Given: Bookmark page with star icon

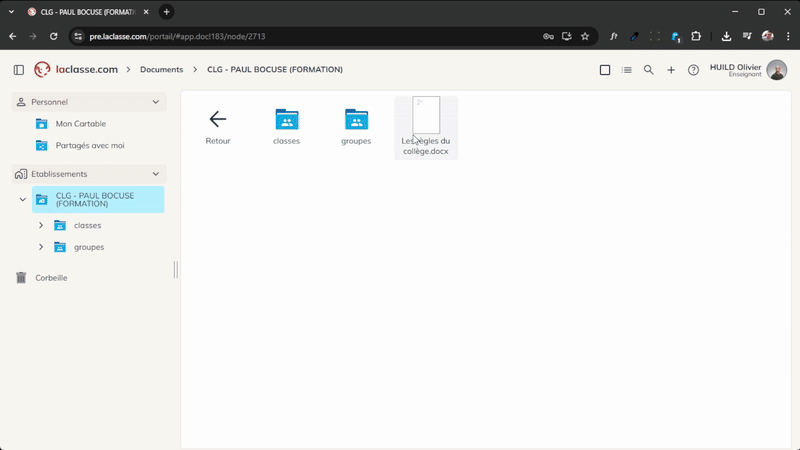Looking at the screenshot, I should (x=585, y=36).
